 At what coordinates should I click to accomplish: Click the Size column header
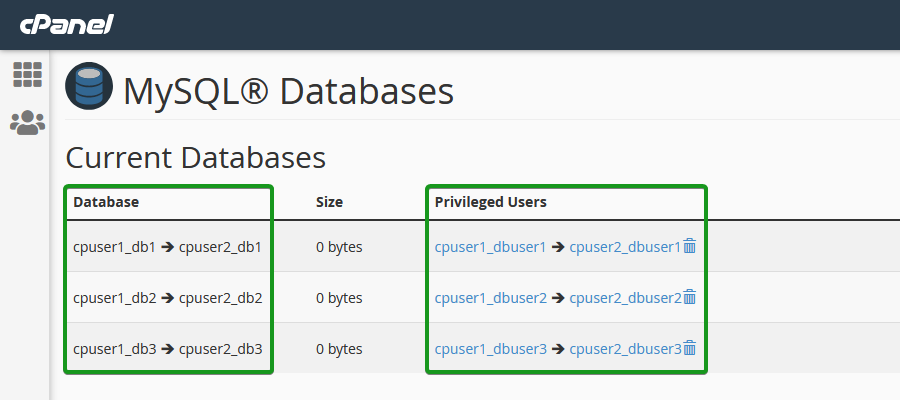[x=329, y=202]
